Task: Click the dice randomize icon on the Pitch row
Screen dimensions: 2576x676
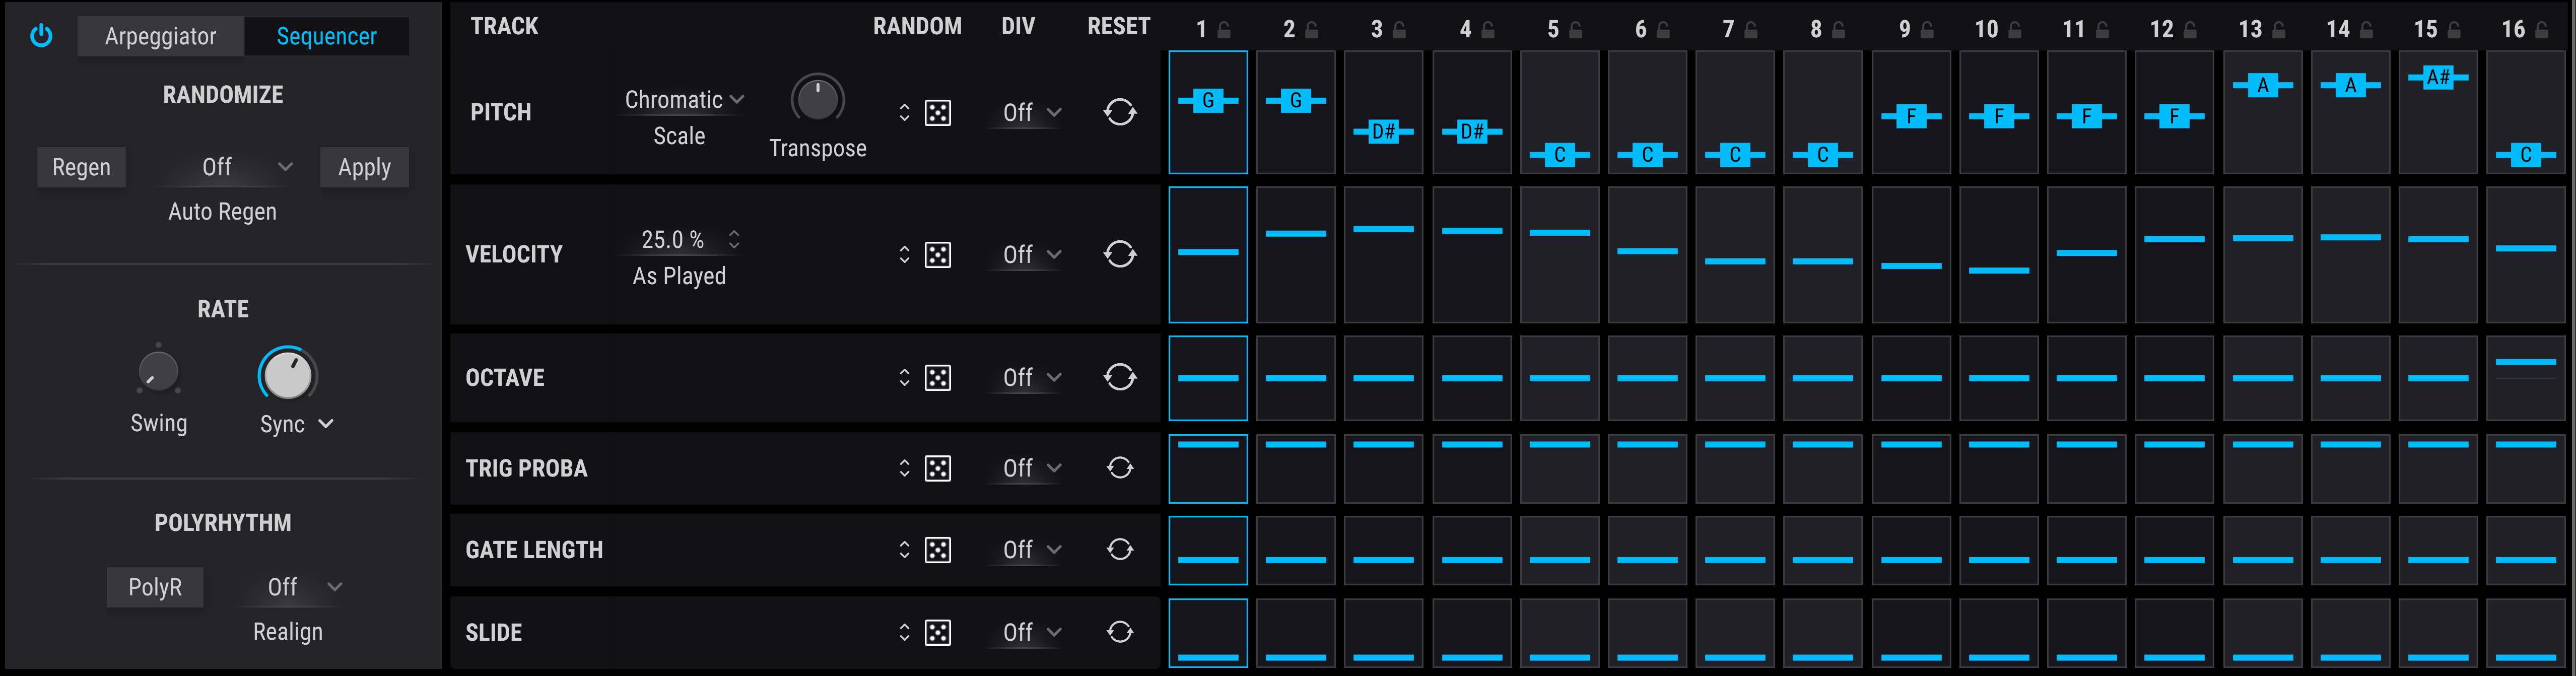Action: point(937,113)
